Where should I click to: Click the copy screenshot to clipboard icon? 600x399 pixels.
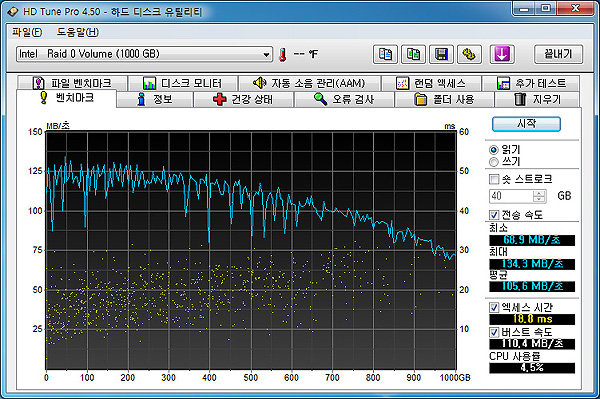pos(413,54)
